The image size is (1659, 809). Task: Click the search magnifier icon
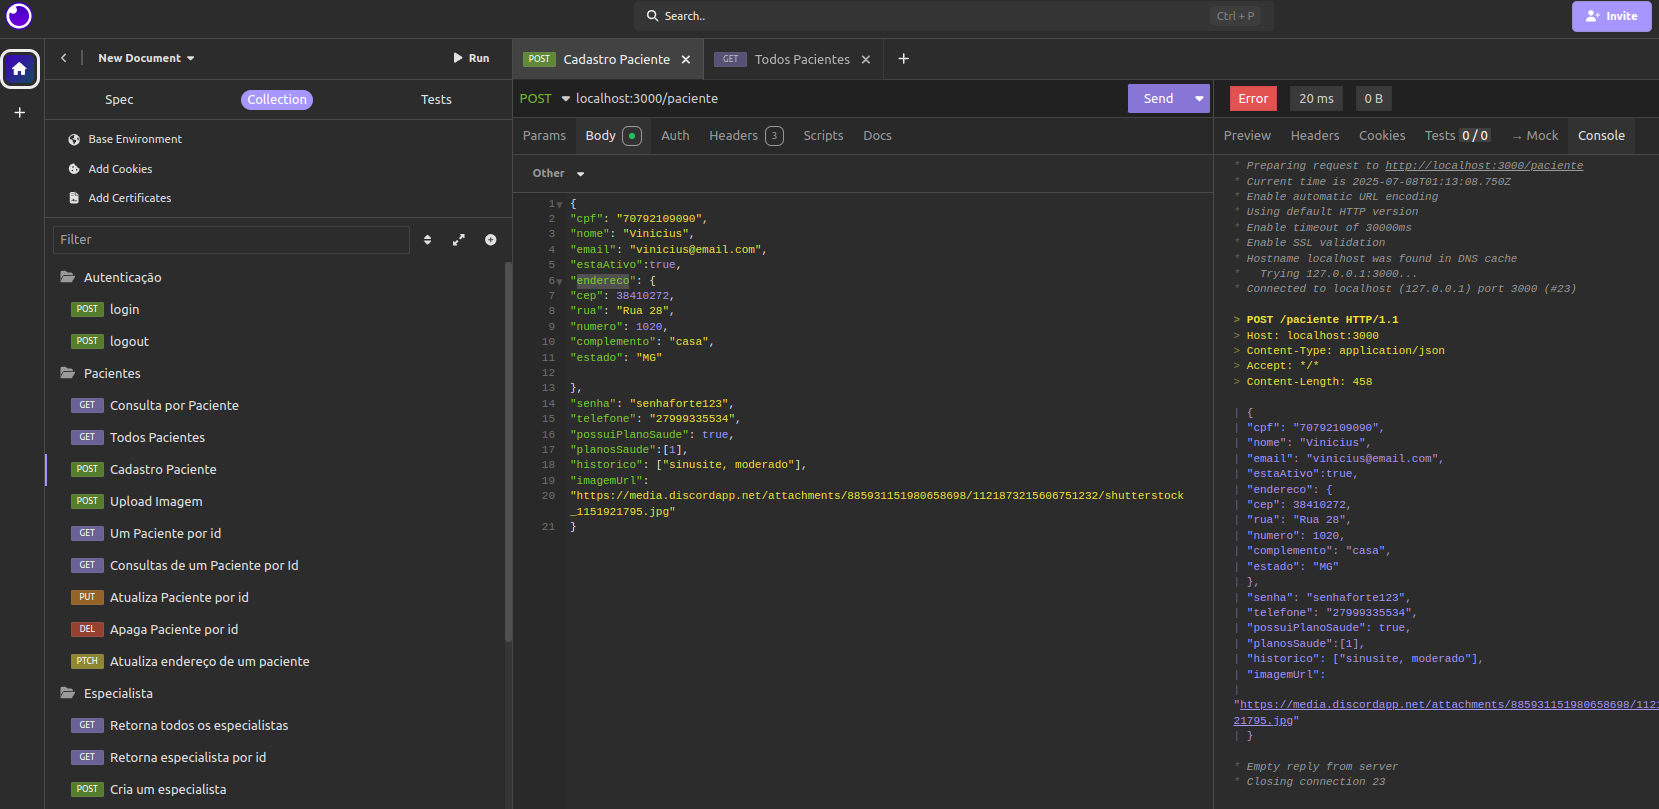tap(653, 16)
